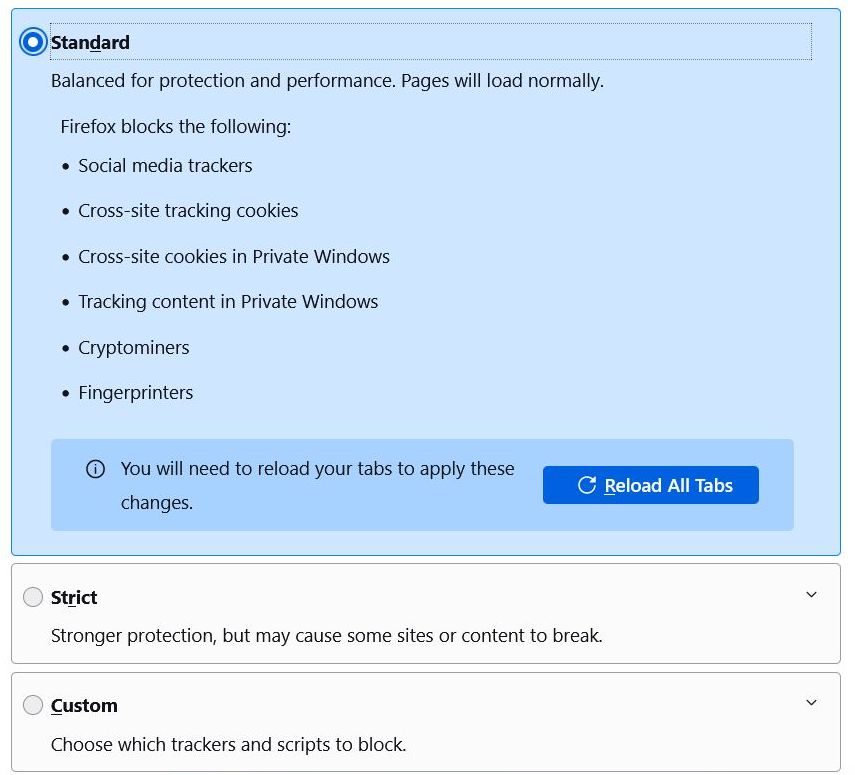Click the Cryptominers list item
This screenshot has height=775, width=855.
[134, 348]
